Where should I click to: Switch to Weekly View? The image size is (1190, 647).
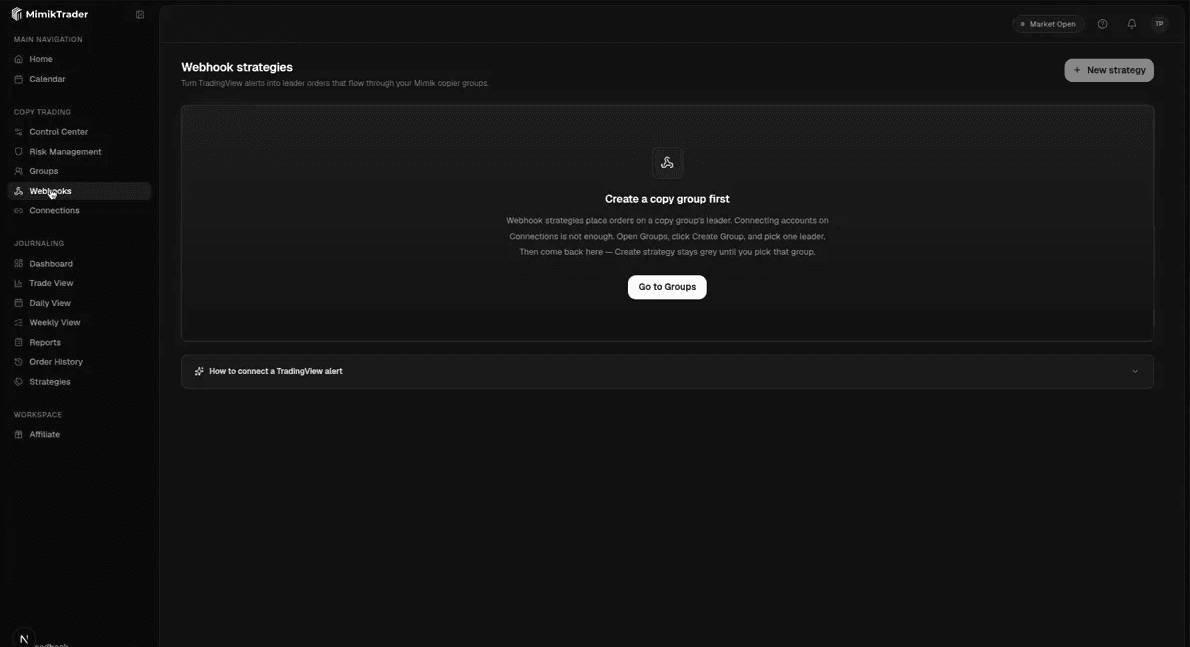coord(80,323)
